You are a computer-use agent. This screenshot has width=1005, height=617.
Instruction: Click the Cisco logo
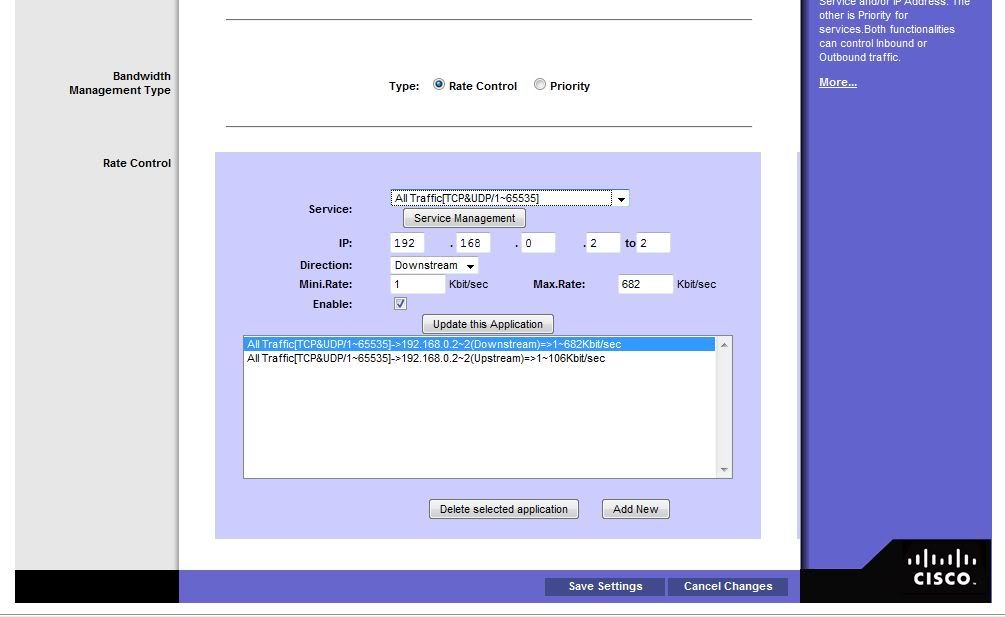943,568
